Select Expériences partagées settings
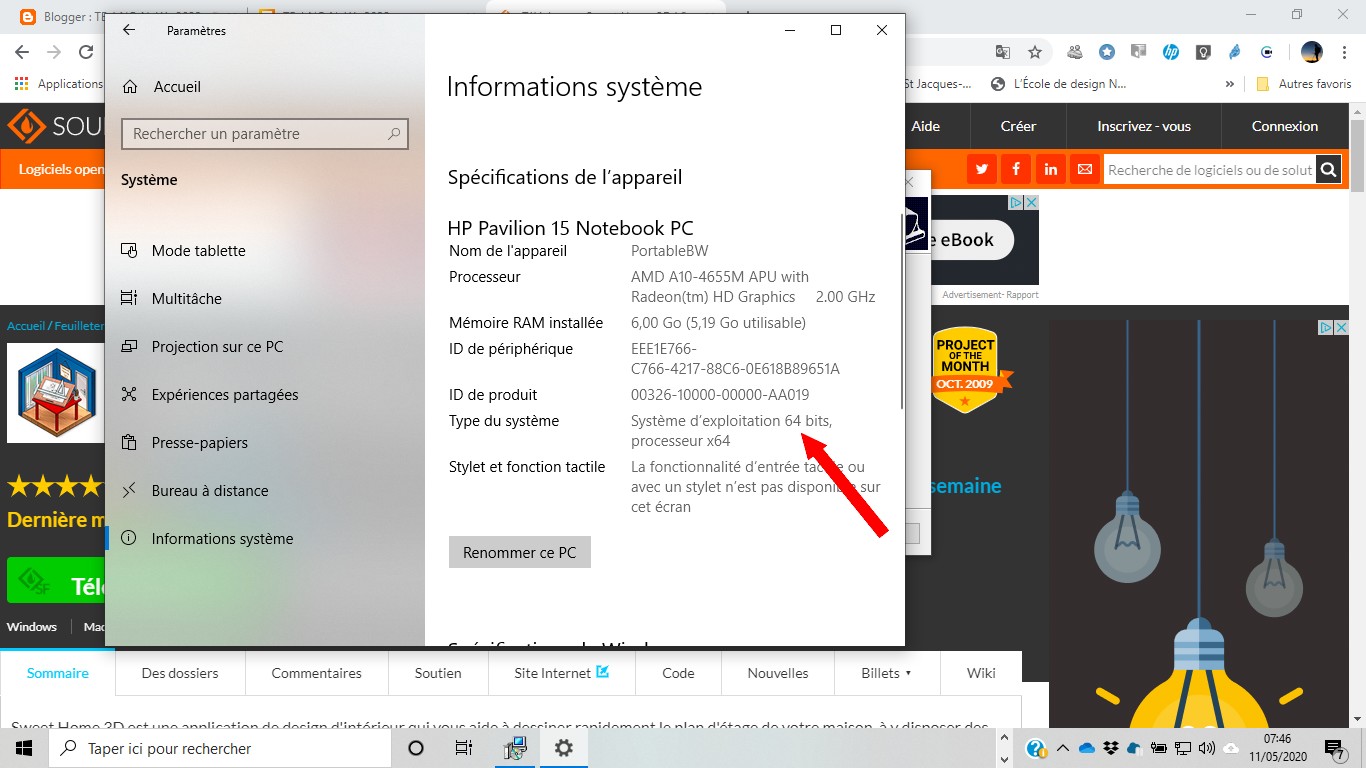This screenshot has height=768, width=1366. click(x=224, y=394)
